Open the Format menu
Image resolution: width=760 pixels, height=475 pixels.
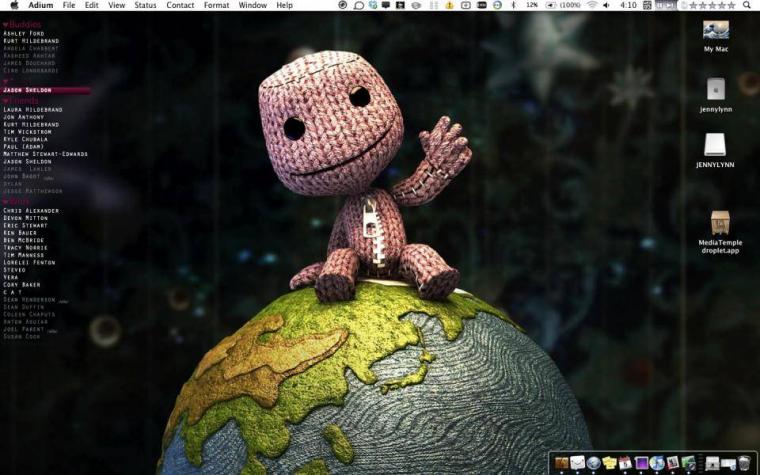[x=216, y=5]
